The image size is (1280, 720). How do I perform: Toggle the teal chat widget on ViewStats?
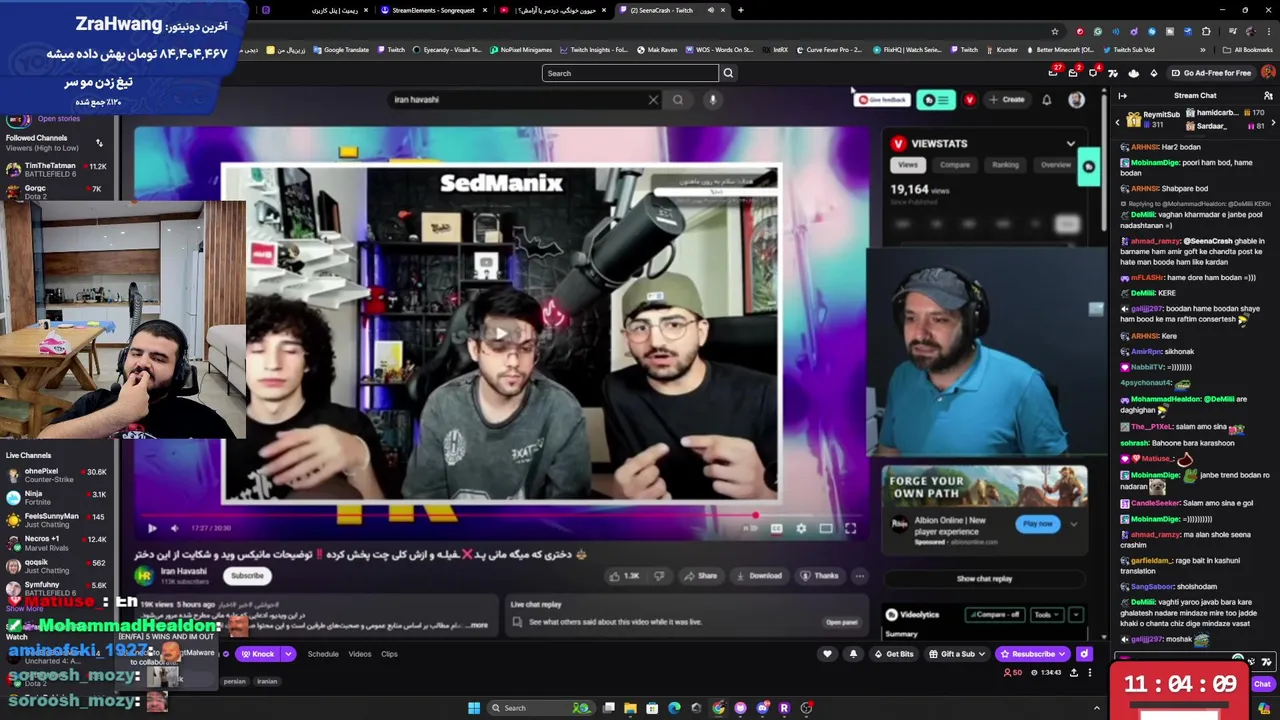pyautogui.click(x=1089, y=167)
